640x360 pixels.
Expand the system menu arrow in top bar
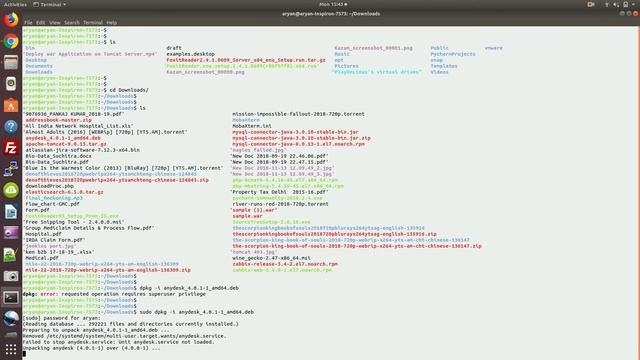coord(634,4)
